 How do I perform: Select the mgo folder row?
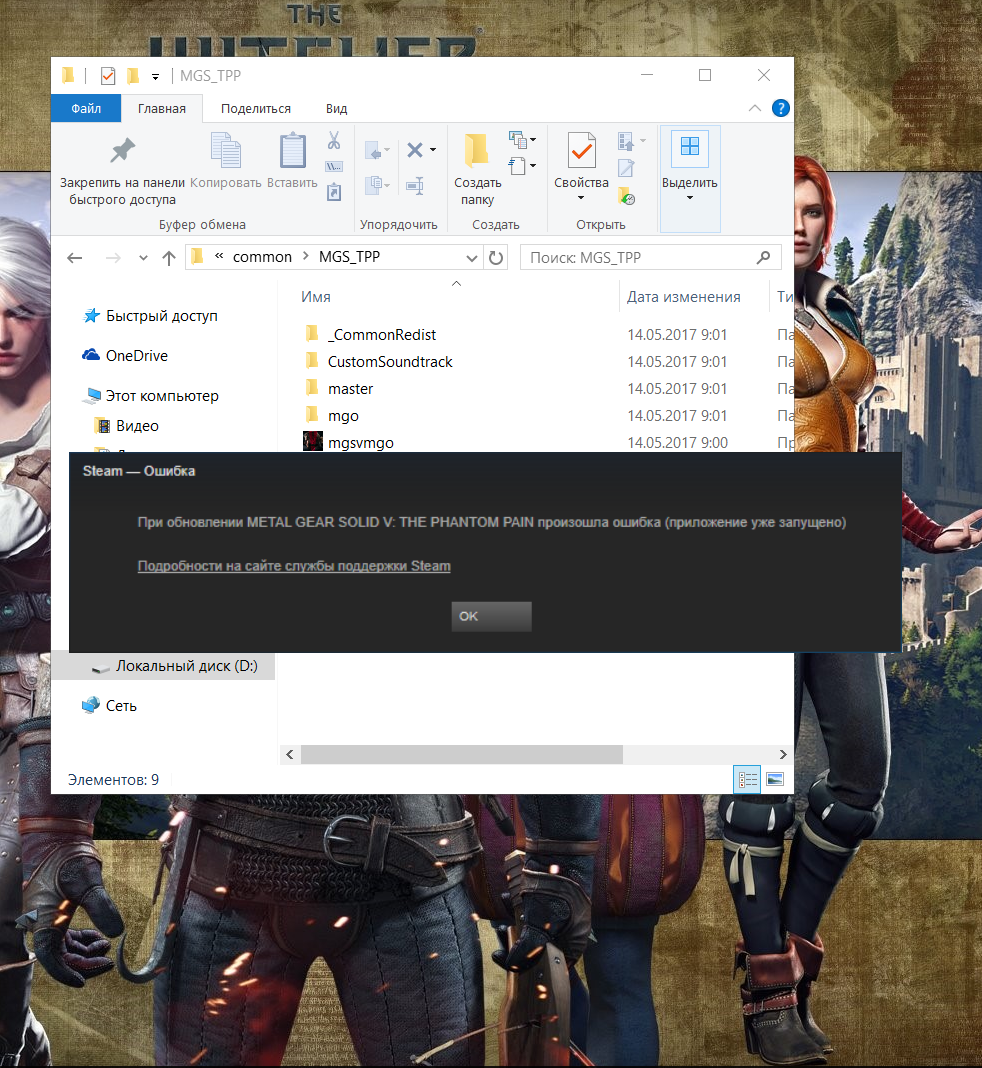click(x=343, y=415)
